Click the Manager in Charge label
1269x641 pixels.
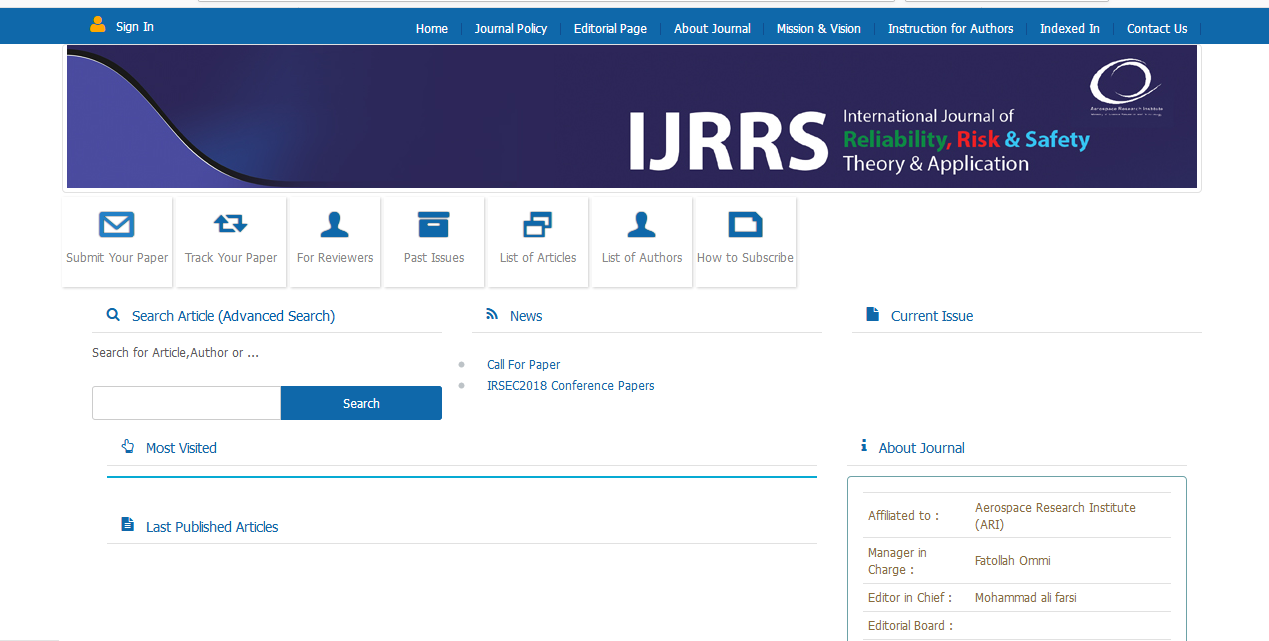897,561
